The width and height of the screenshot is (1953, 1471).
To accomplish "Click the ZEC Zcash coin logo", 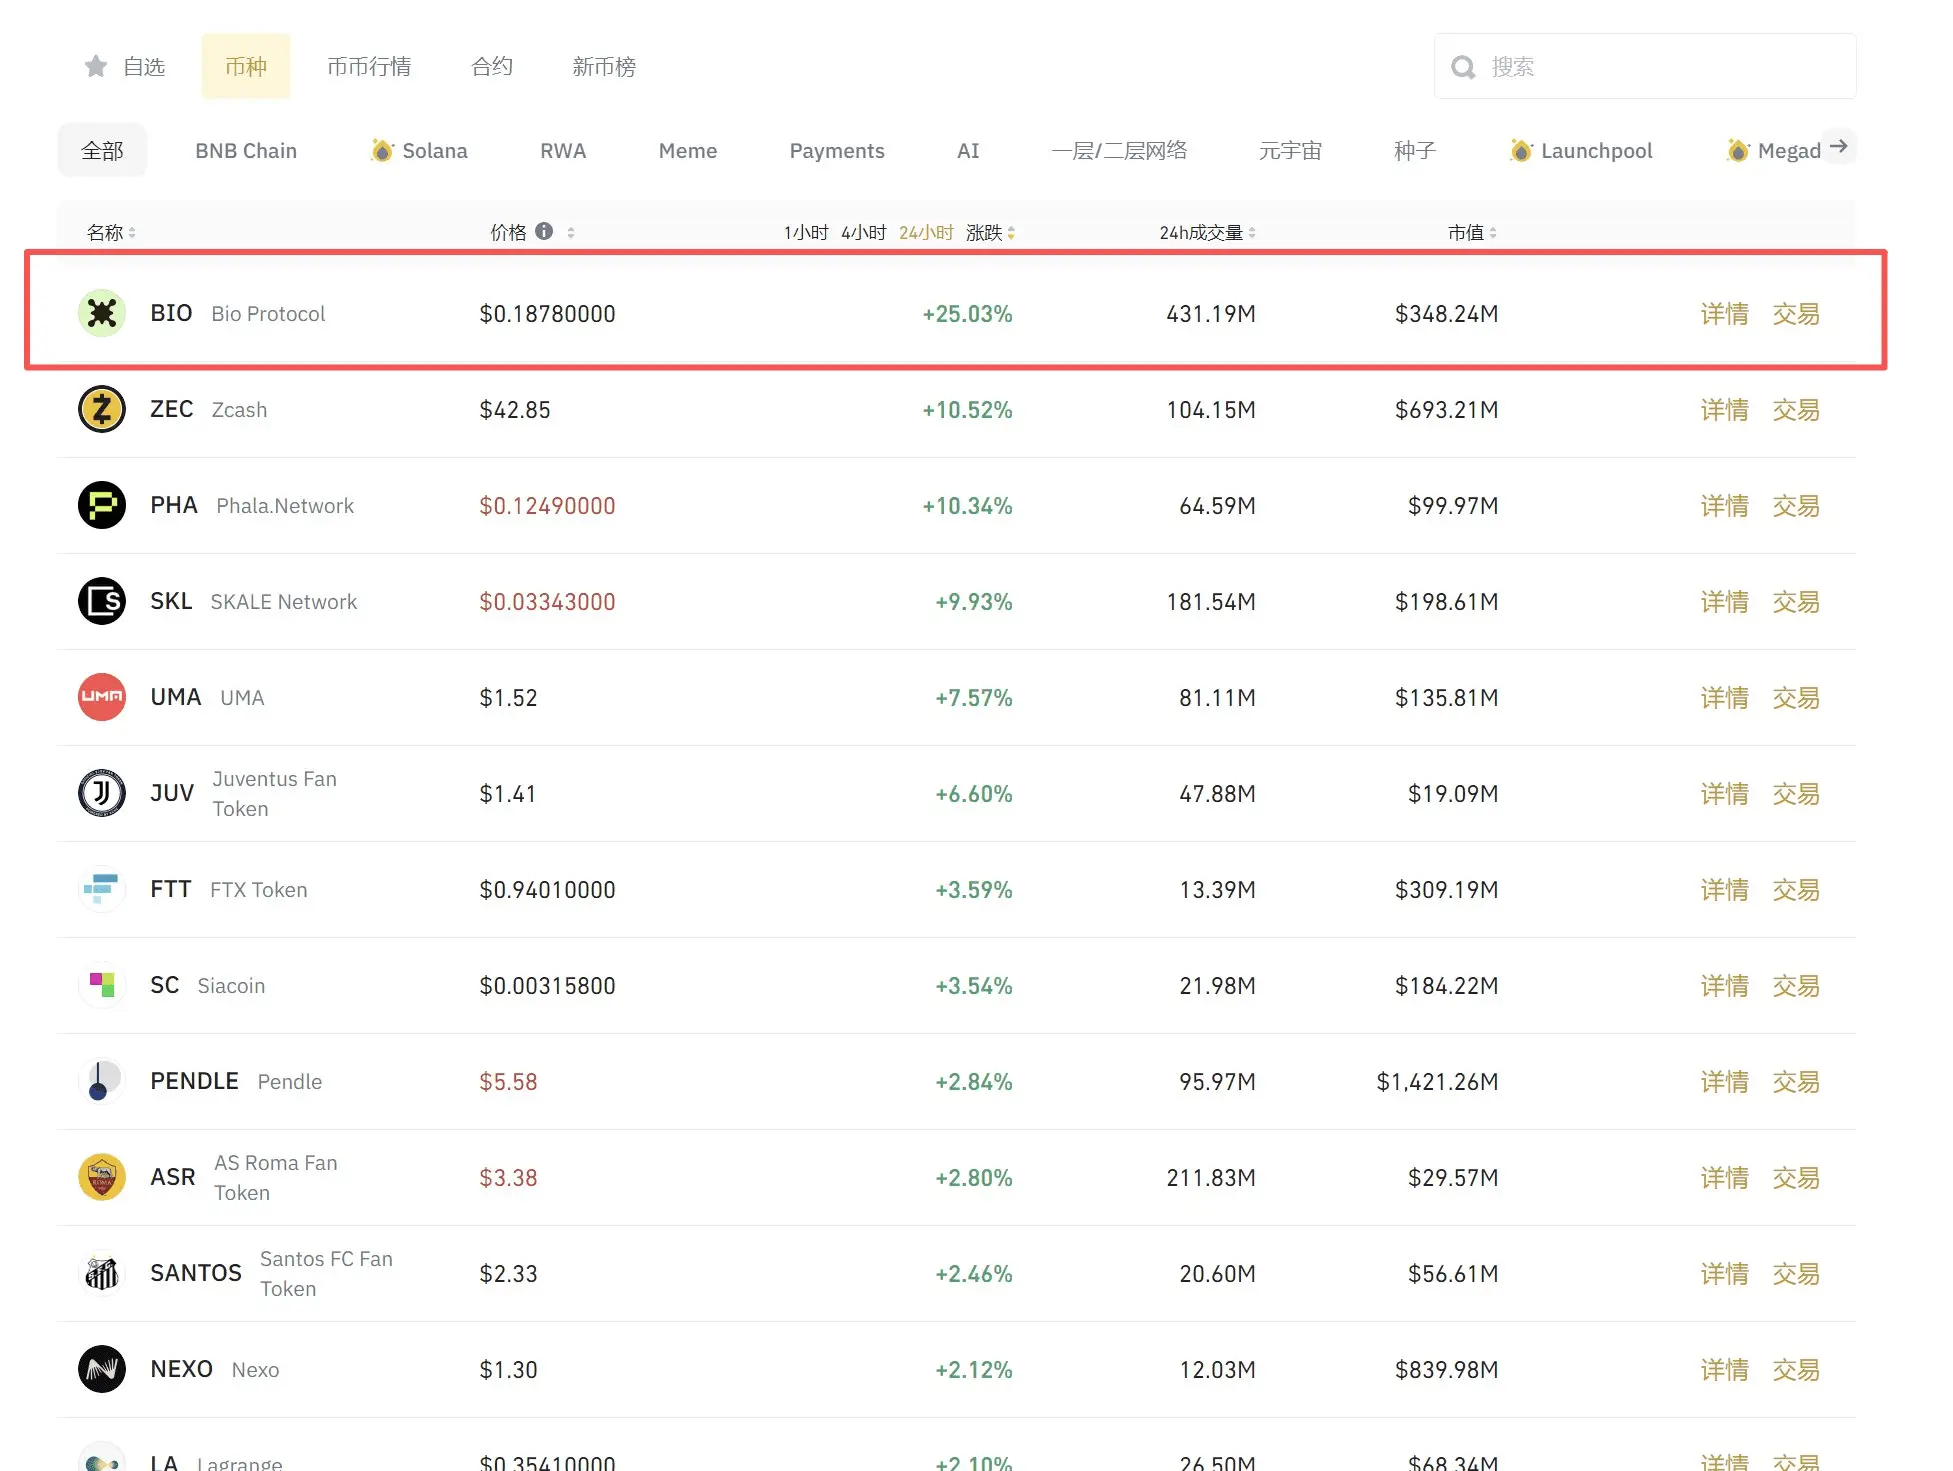I will click(102, 409).
